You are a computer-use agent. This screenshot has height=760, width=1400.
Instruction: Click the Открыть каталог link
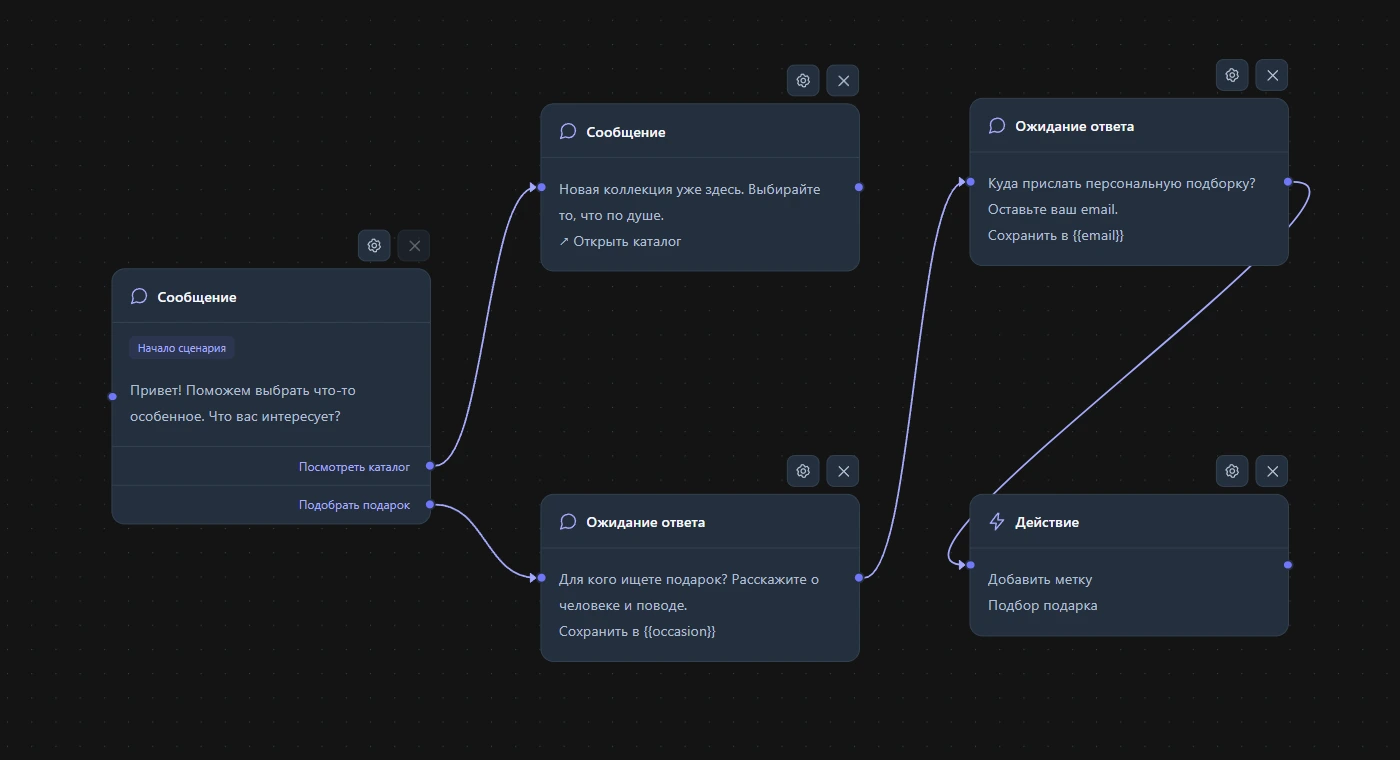coord(620,241)
